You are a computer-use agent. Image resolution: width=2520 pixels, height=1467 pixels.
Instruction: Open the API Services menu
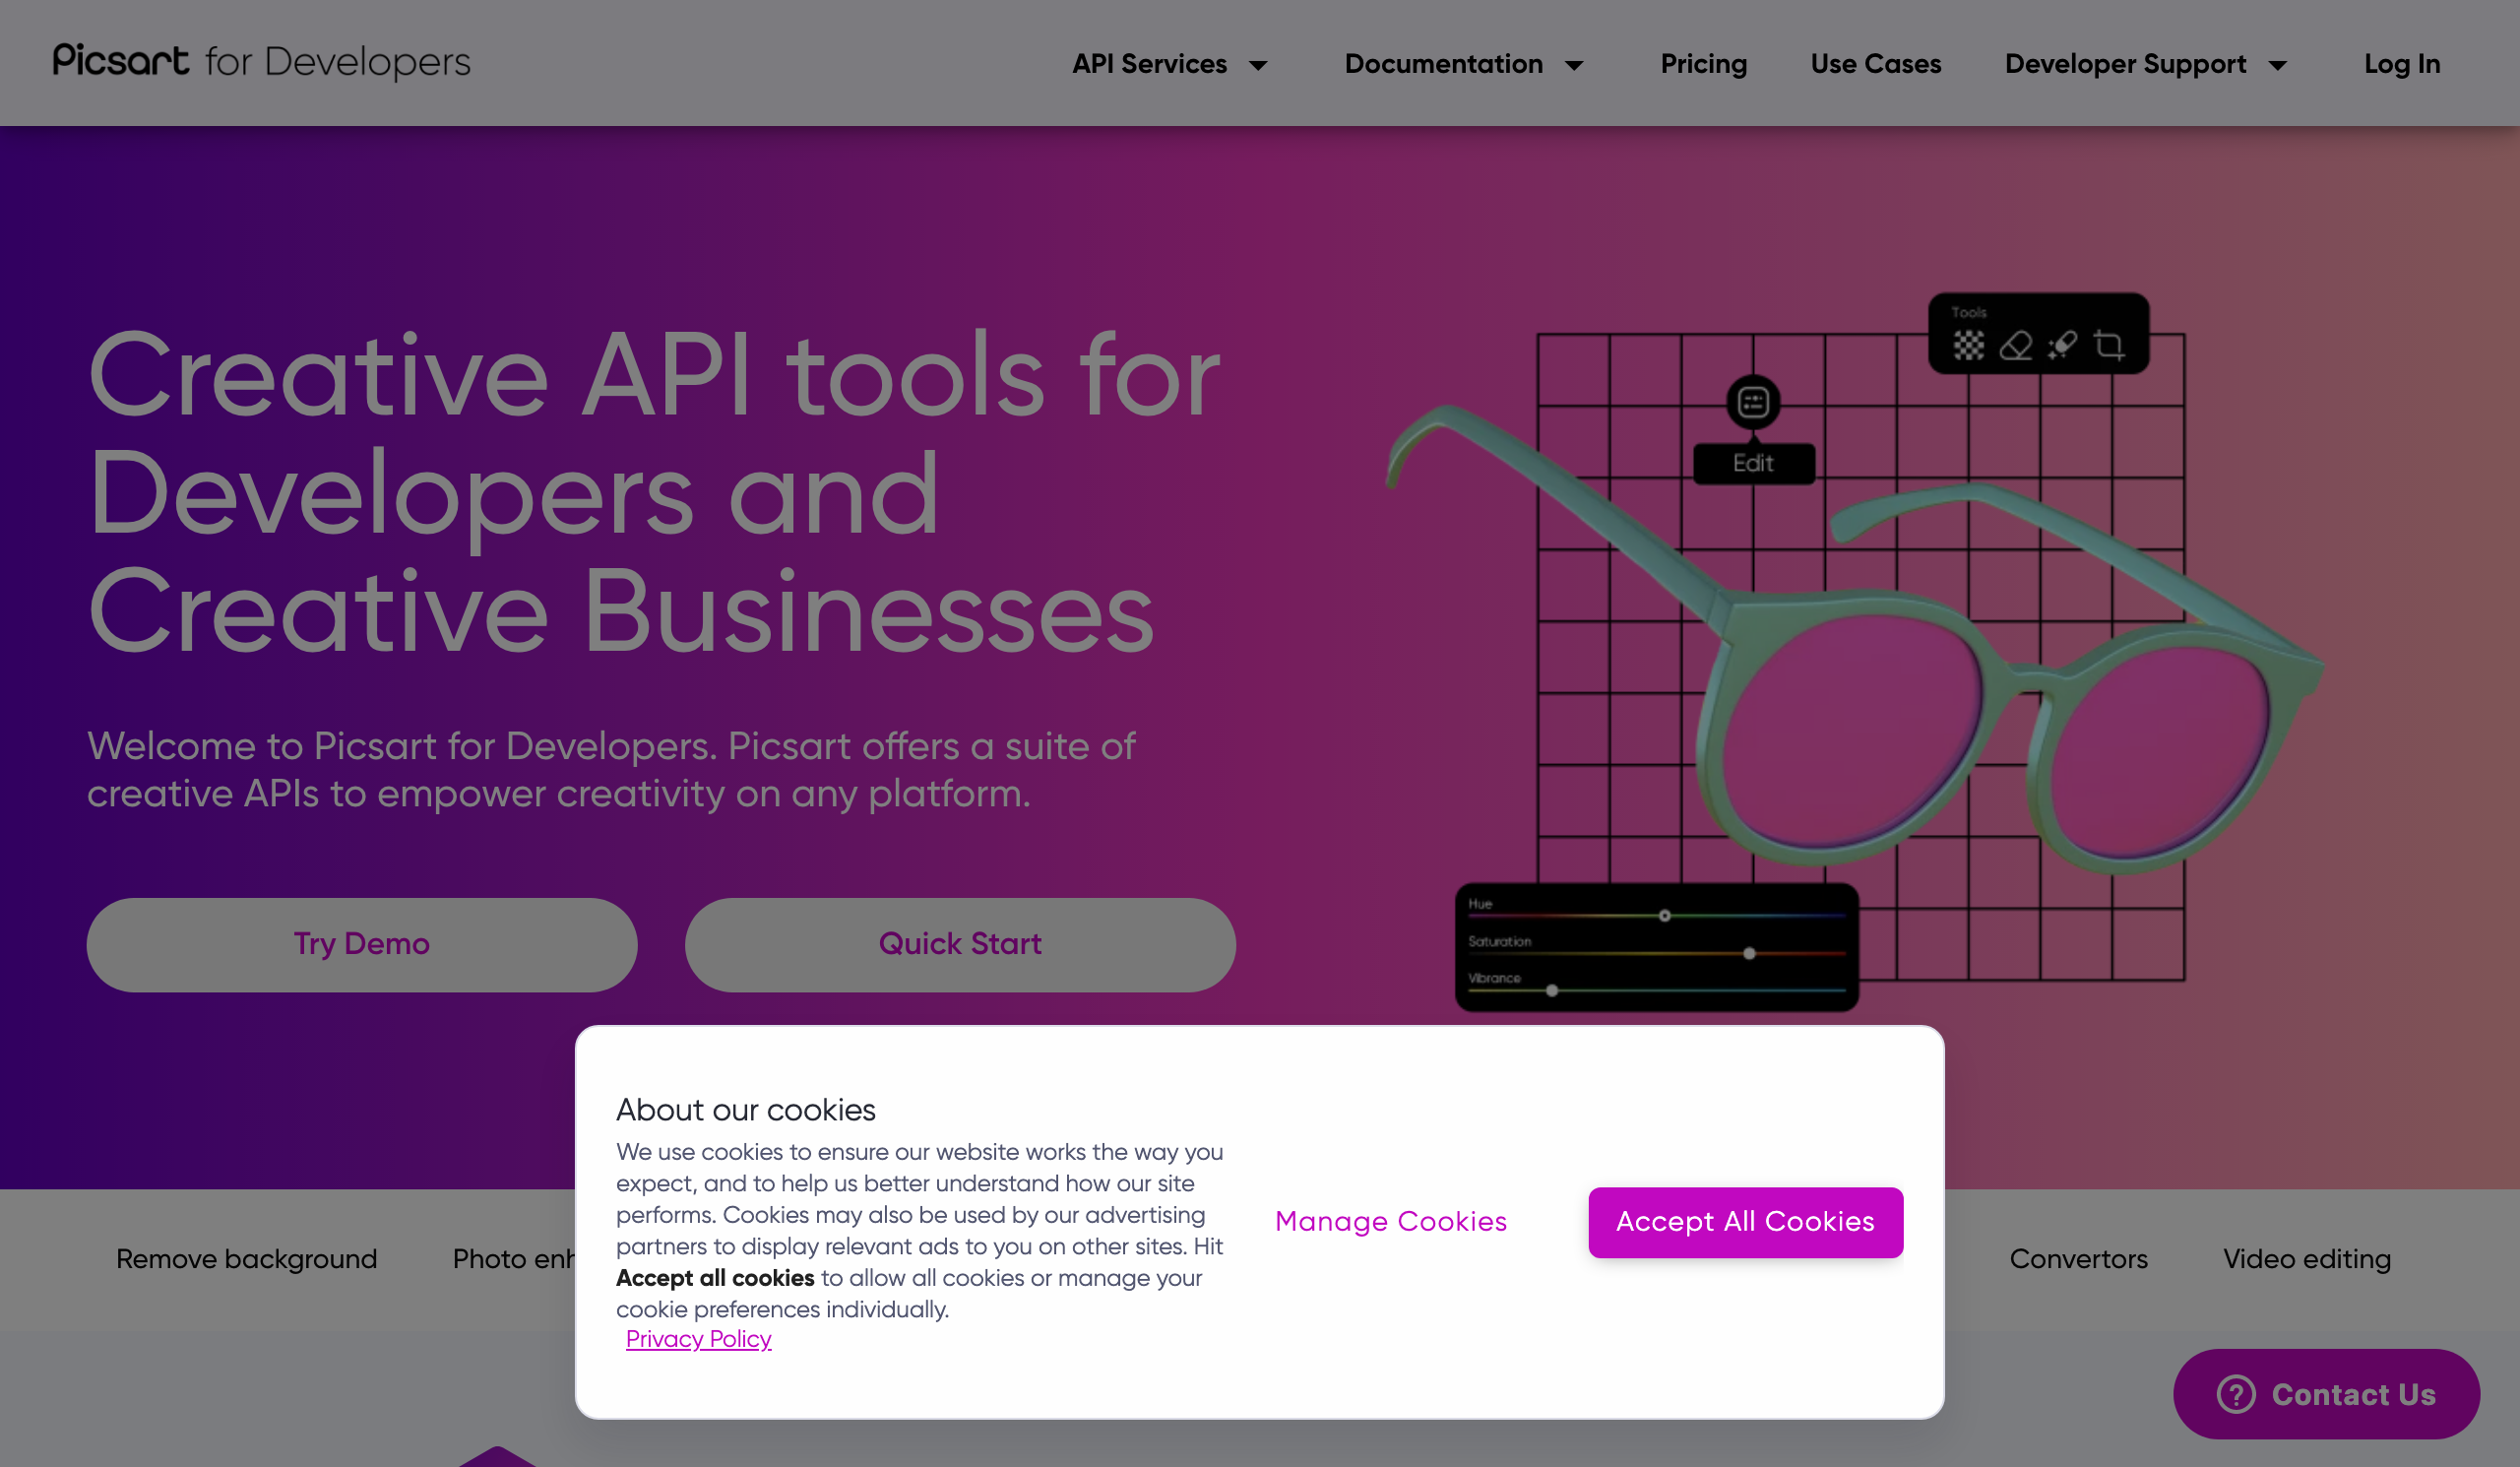tap(1150, 64)
